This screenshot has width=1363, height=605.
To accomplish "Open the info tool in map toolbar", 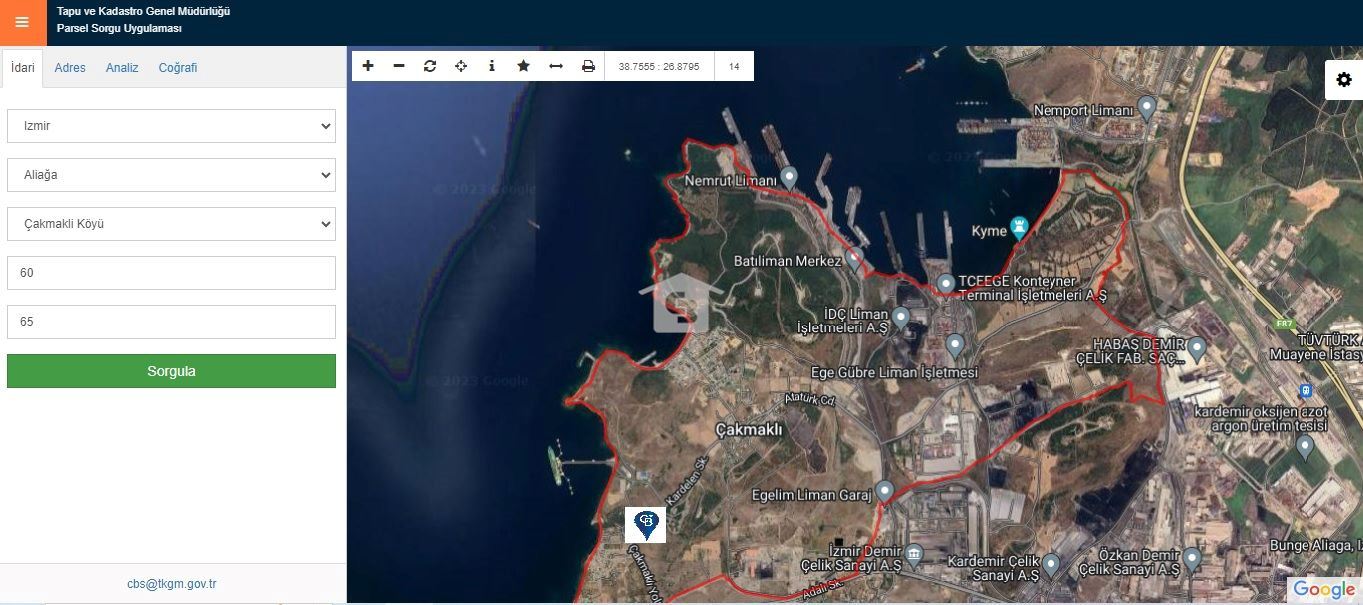I will coord(492,66).
